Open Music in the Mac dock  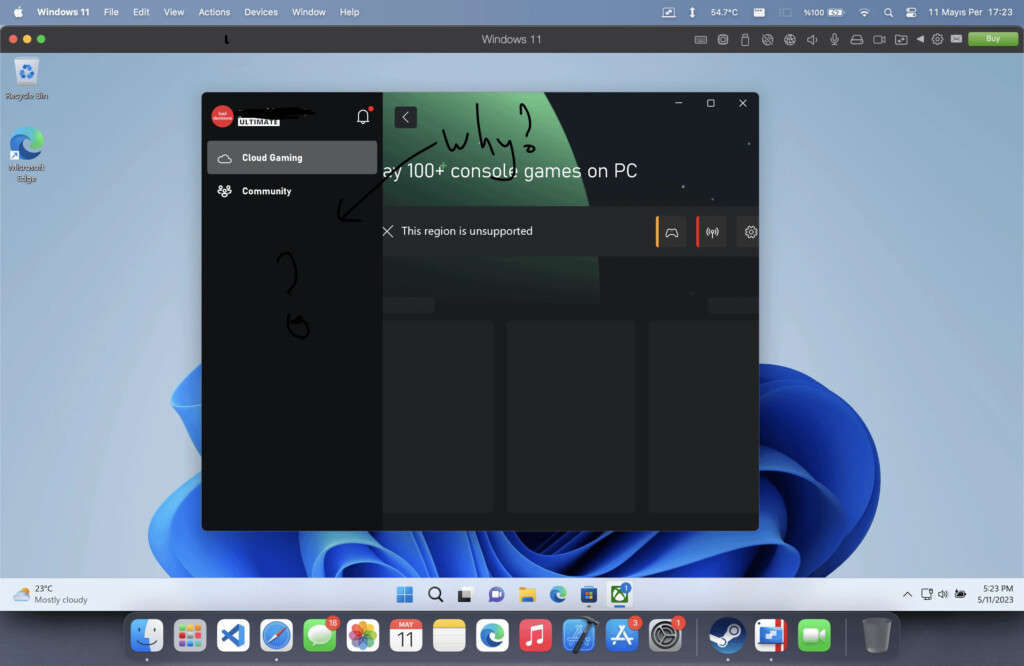pos(535,635)
